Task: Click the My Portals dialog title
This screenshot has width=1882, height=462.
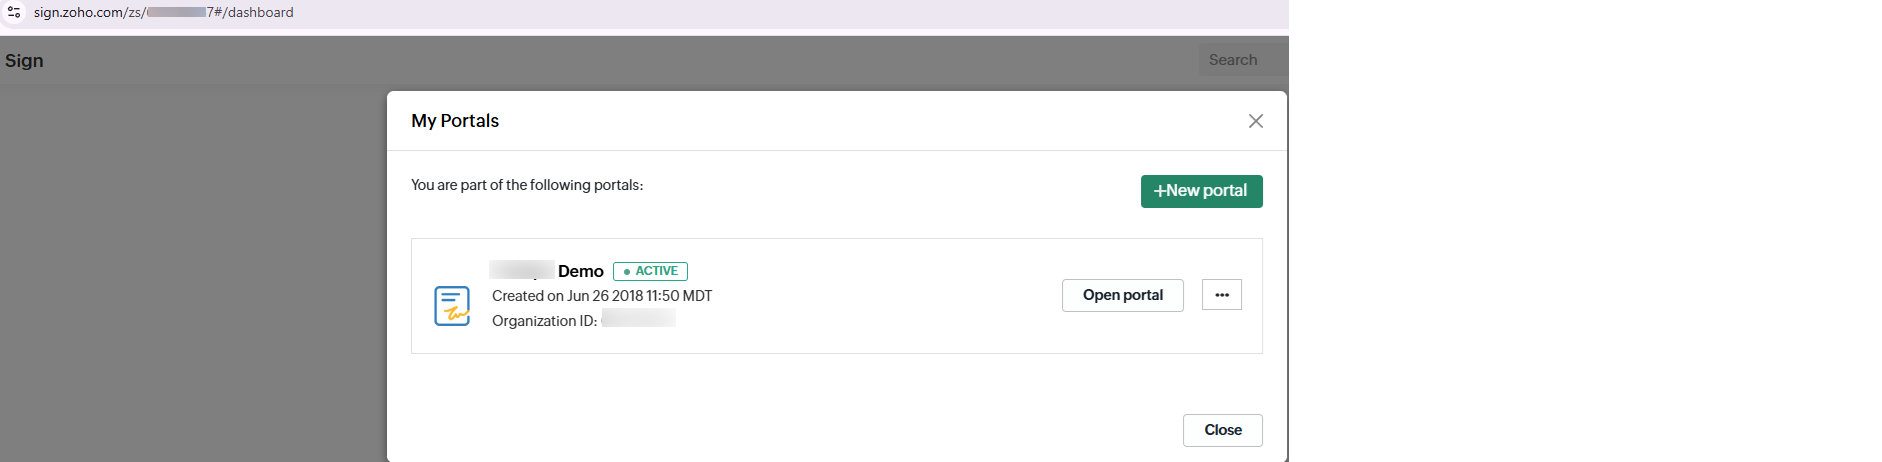Action: point(455,121)
